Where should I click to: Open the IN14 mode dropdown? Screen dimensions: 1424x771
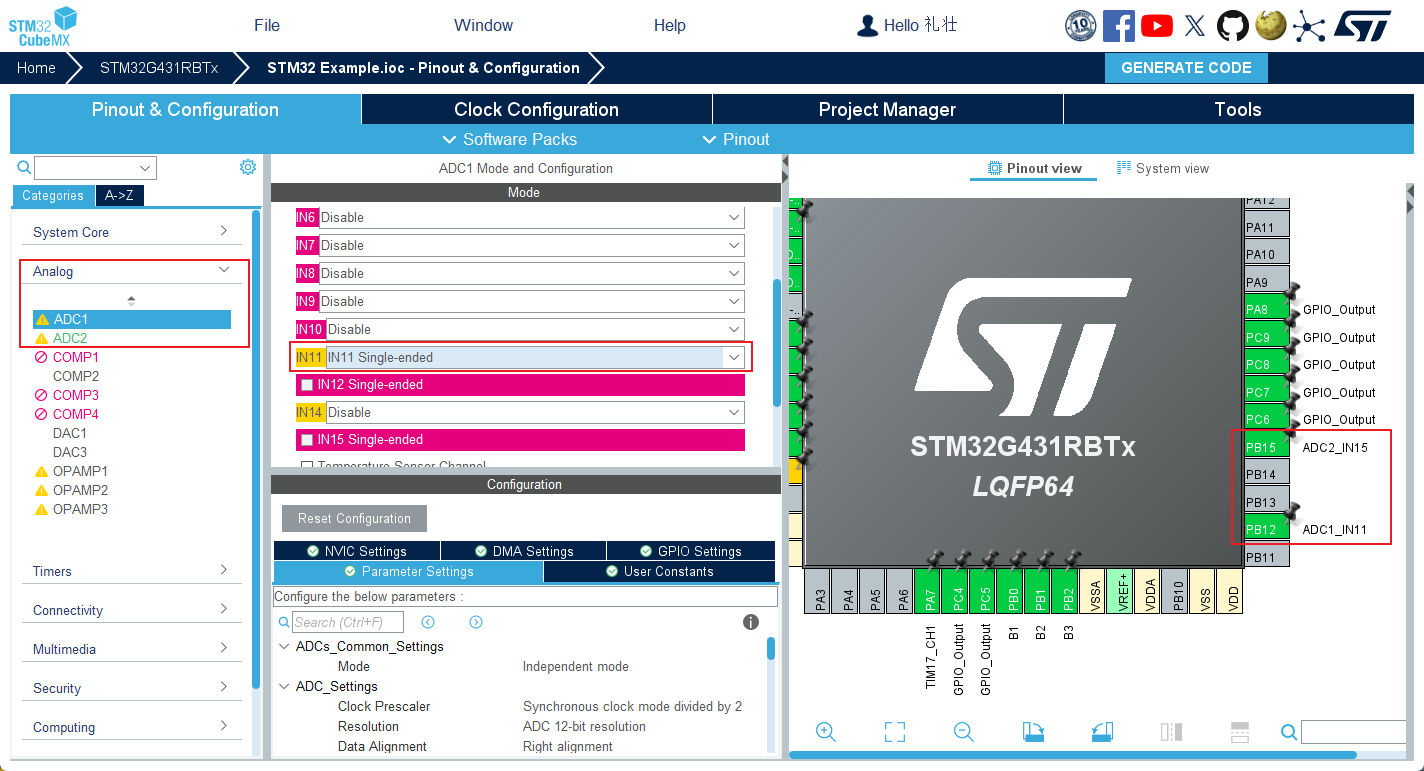coord(734,412)
